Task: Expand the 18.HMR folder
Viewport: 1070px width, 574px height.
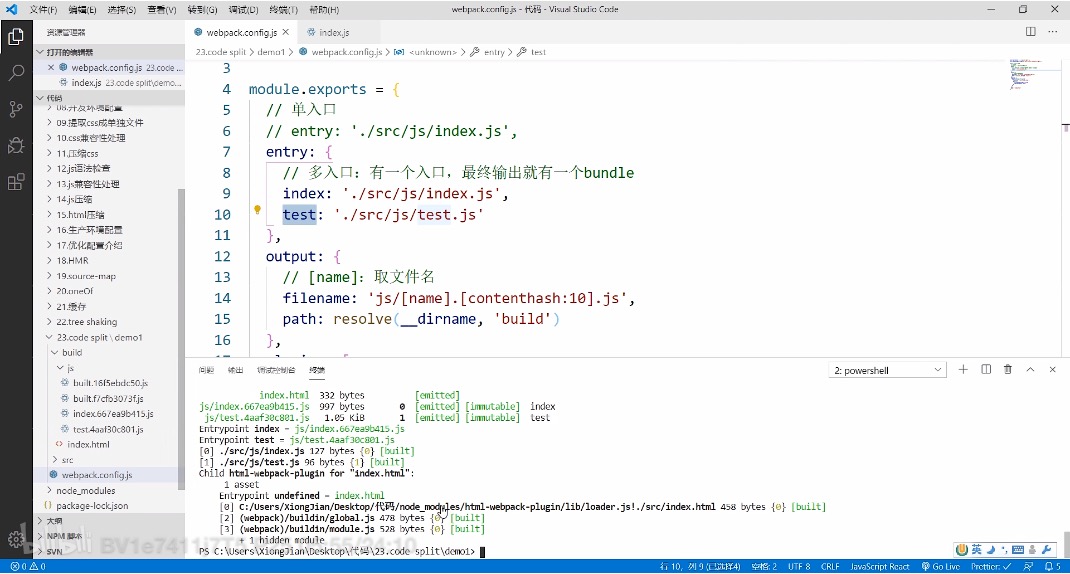Action: click(109, 261)
